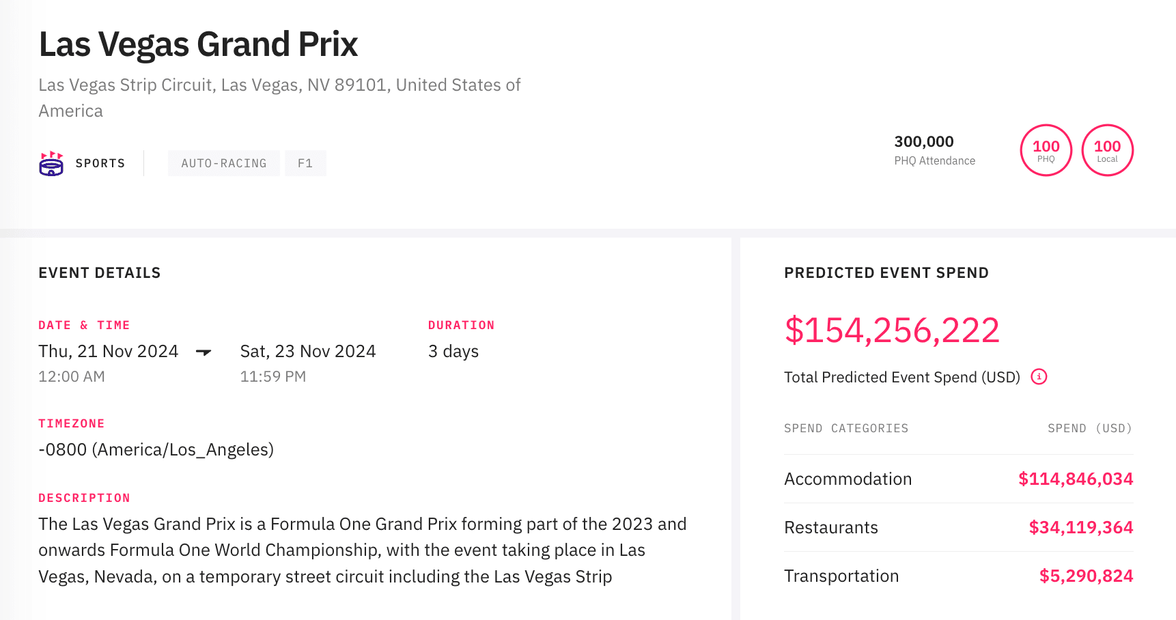Click the SPORTS category label
Screen dimensions: 1176x620
tap(100, 162)
